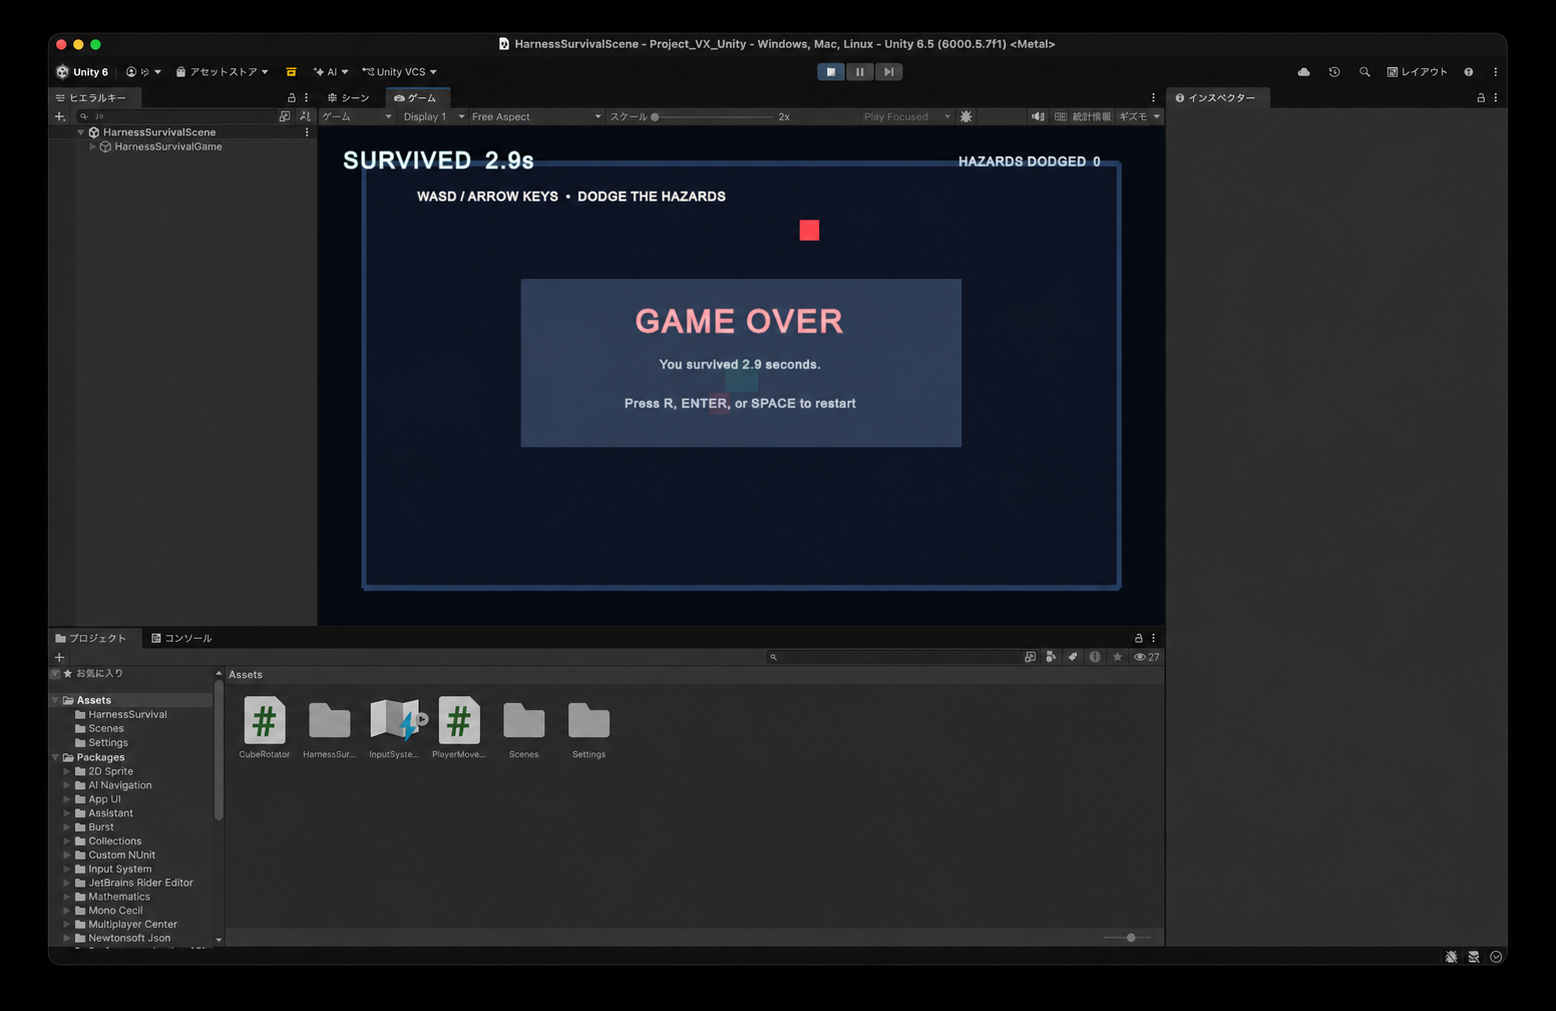Click the yellow package manager icon

[x=291, y=72]
